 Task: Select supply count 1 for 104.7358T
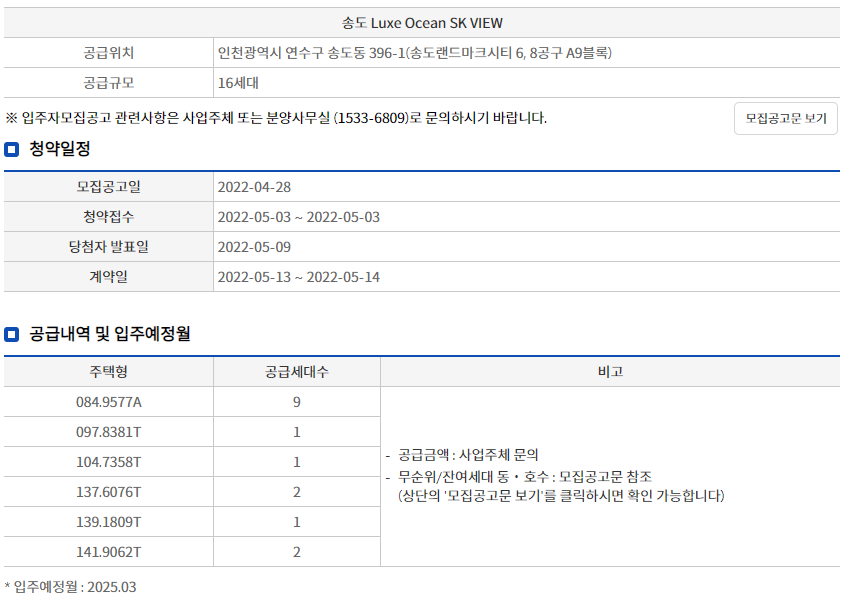pyautogui.click(x=297, y=462)
